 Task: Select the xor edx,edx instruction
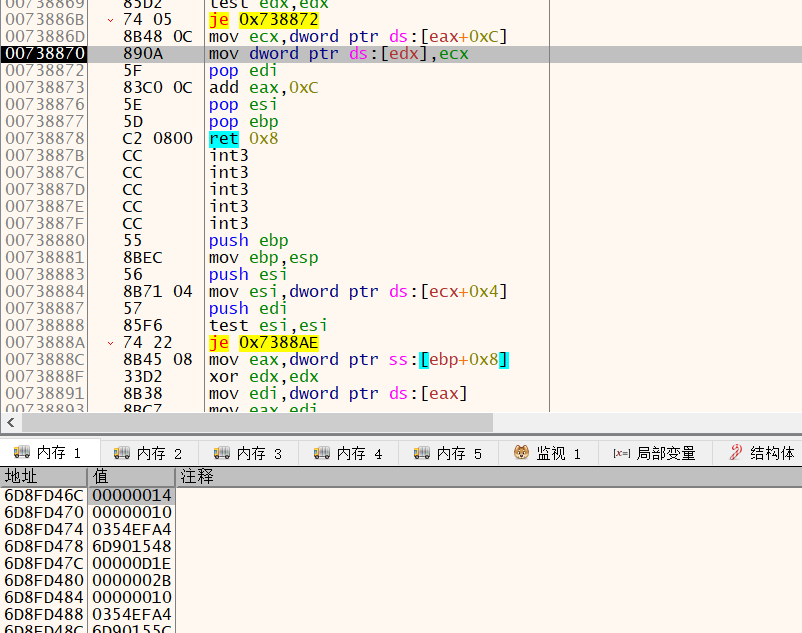tap(263, 377)
